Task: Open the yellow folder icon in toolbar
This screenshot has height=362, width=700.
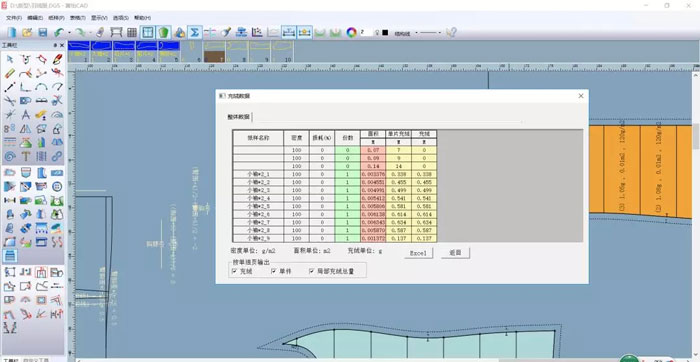Action: coord(27,32)
